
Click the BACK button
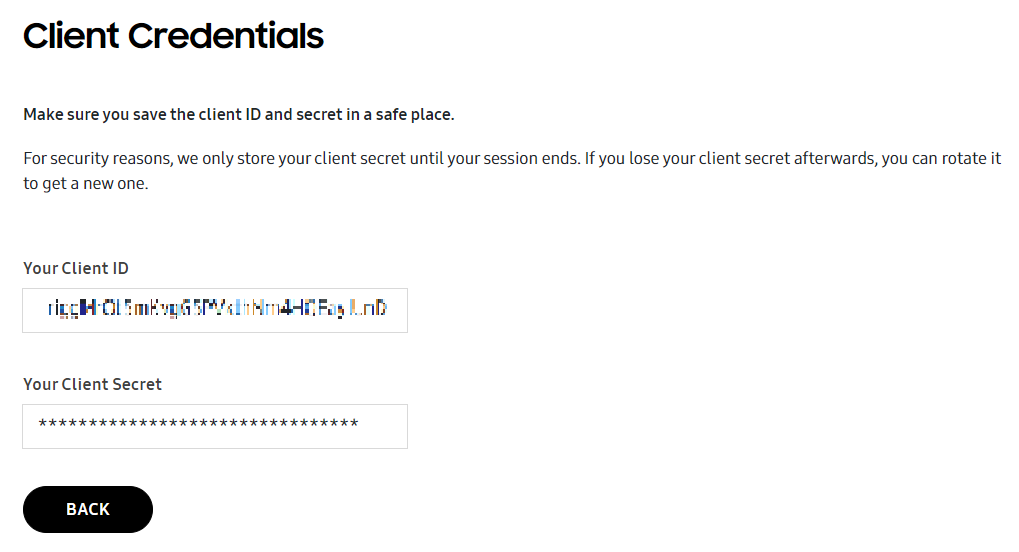[88, 509]
